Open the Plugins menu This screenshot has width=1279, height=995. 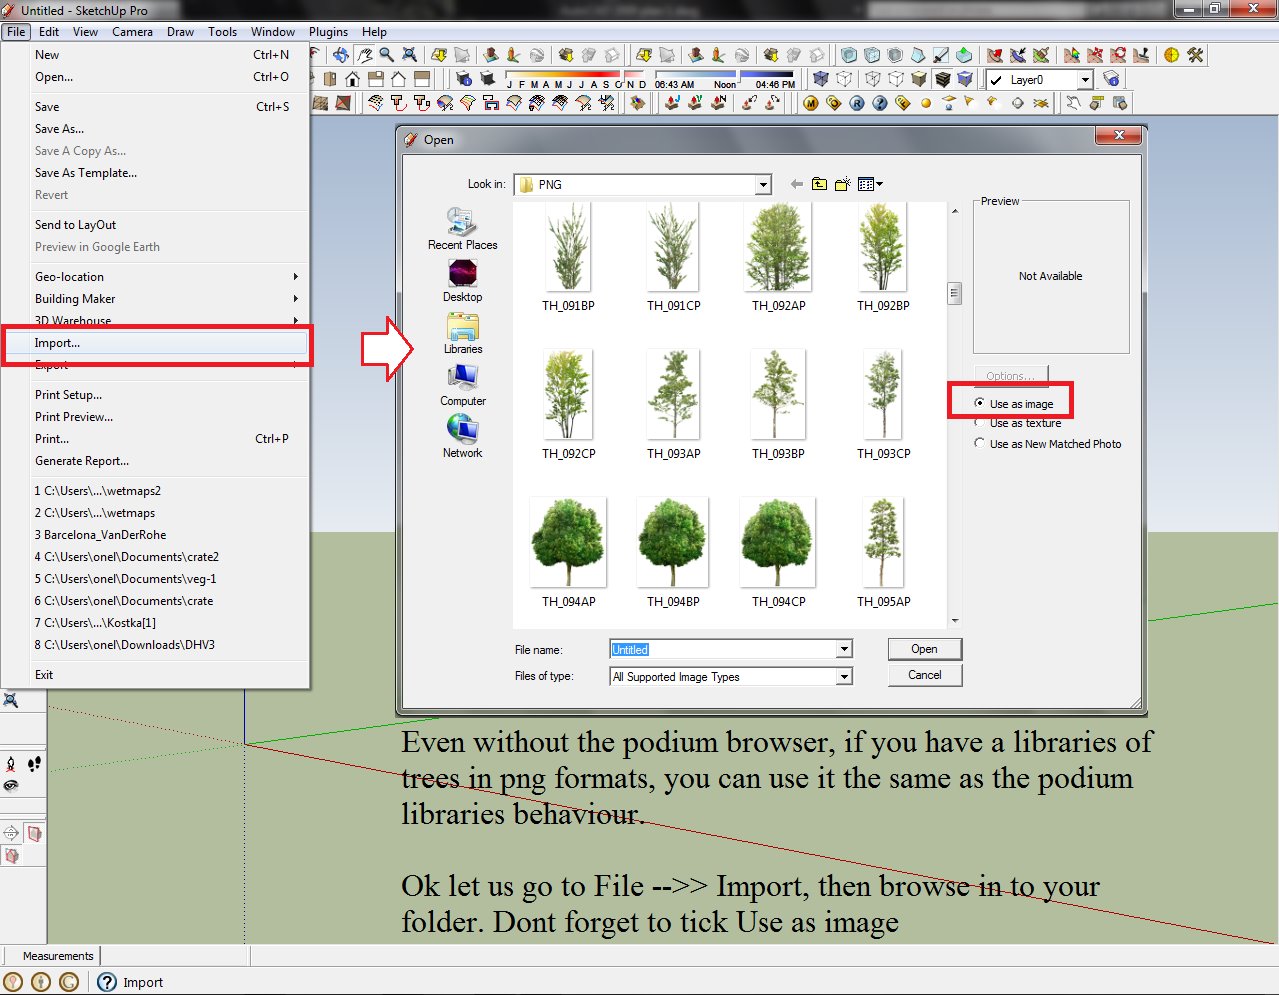328,31
